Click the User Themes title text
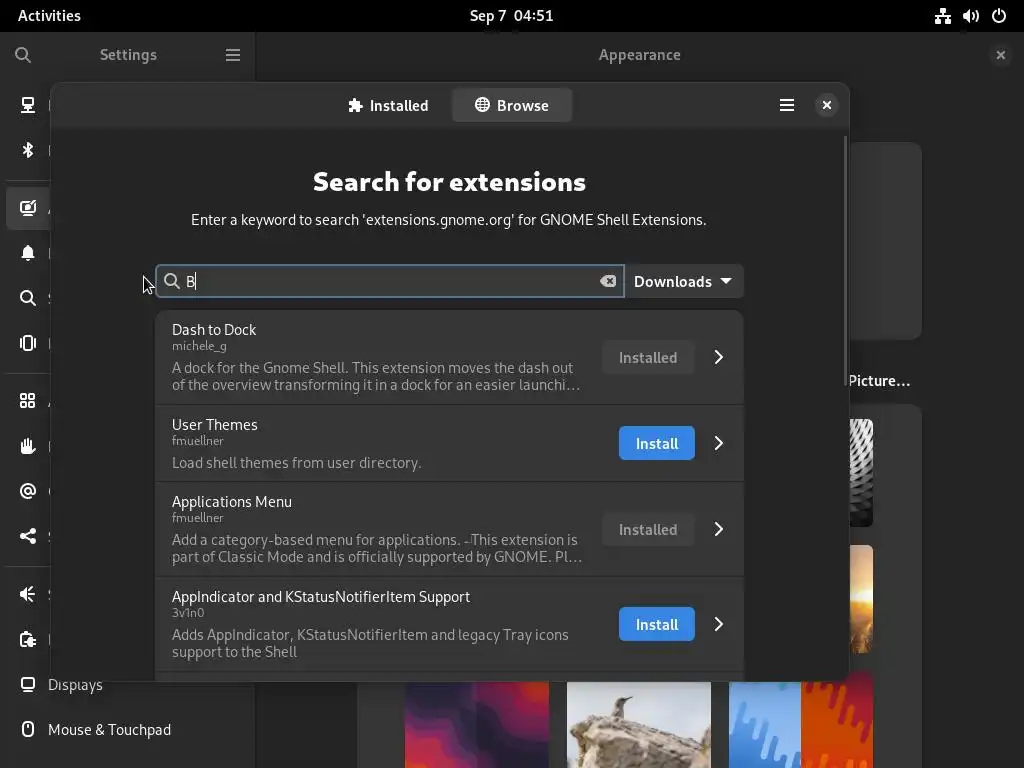This screenshot has height=768, width=1024. pos(214,424)
